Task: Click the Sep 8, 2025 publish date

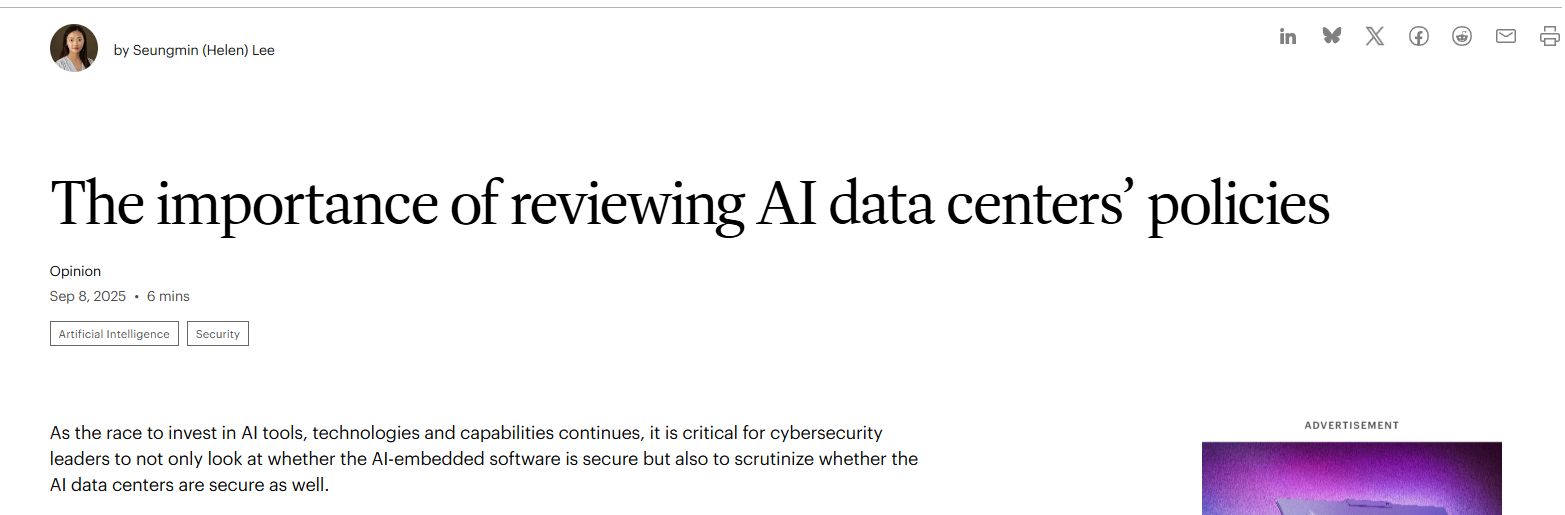Action: coord(88,296)
